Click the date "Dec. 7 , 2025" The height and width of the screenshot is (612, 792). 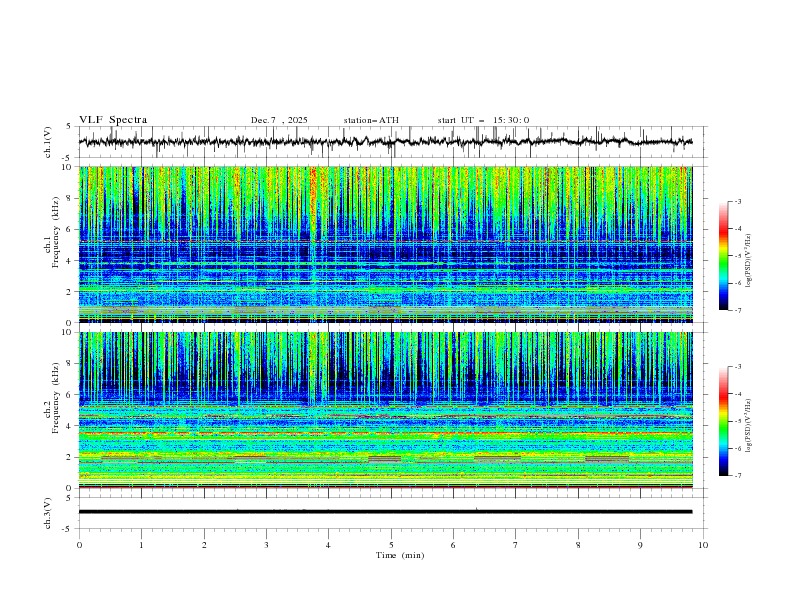pos(279,120)
